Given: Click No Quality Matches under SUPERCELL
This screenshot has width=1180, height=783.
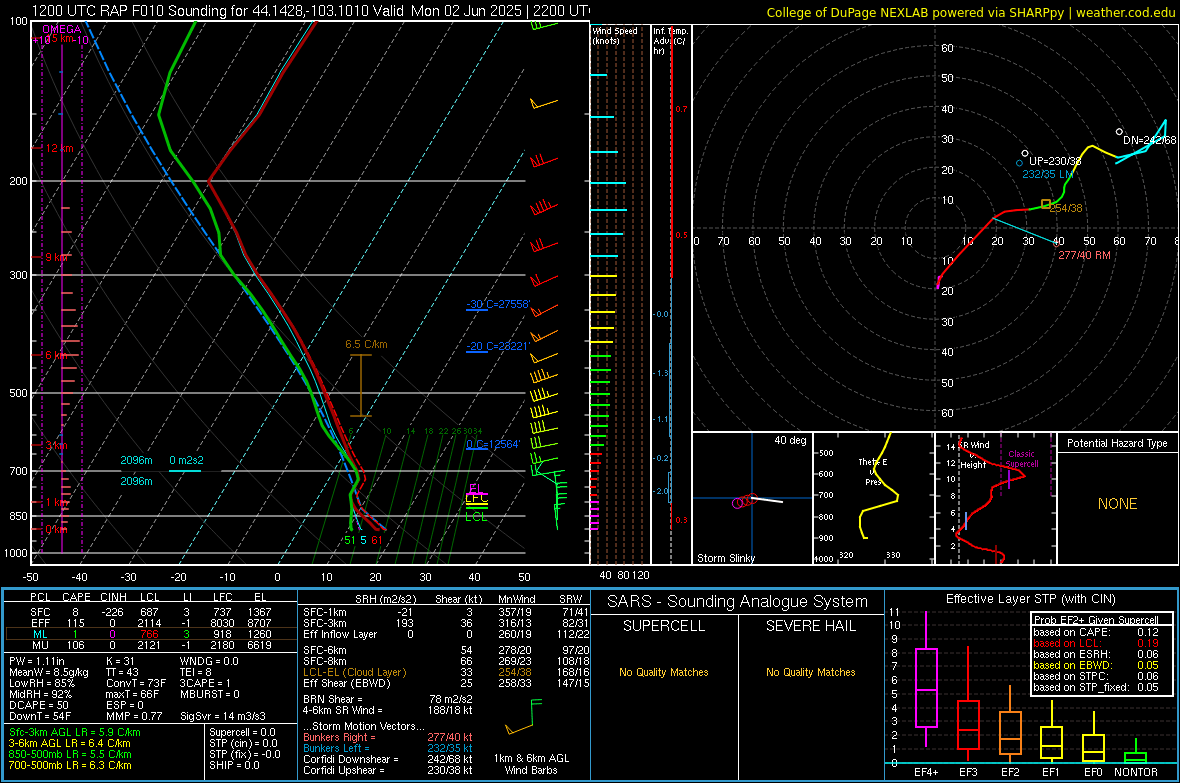Looking at the screenshot, I should click(x=664, y=672).
